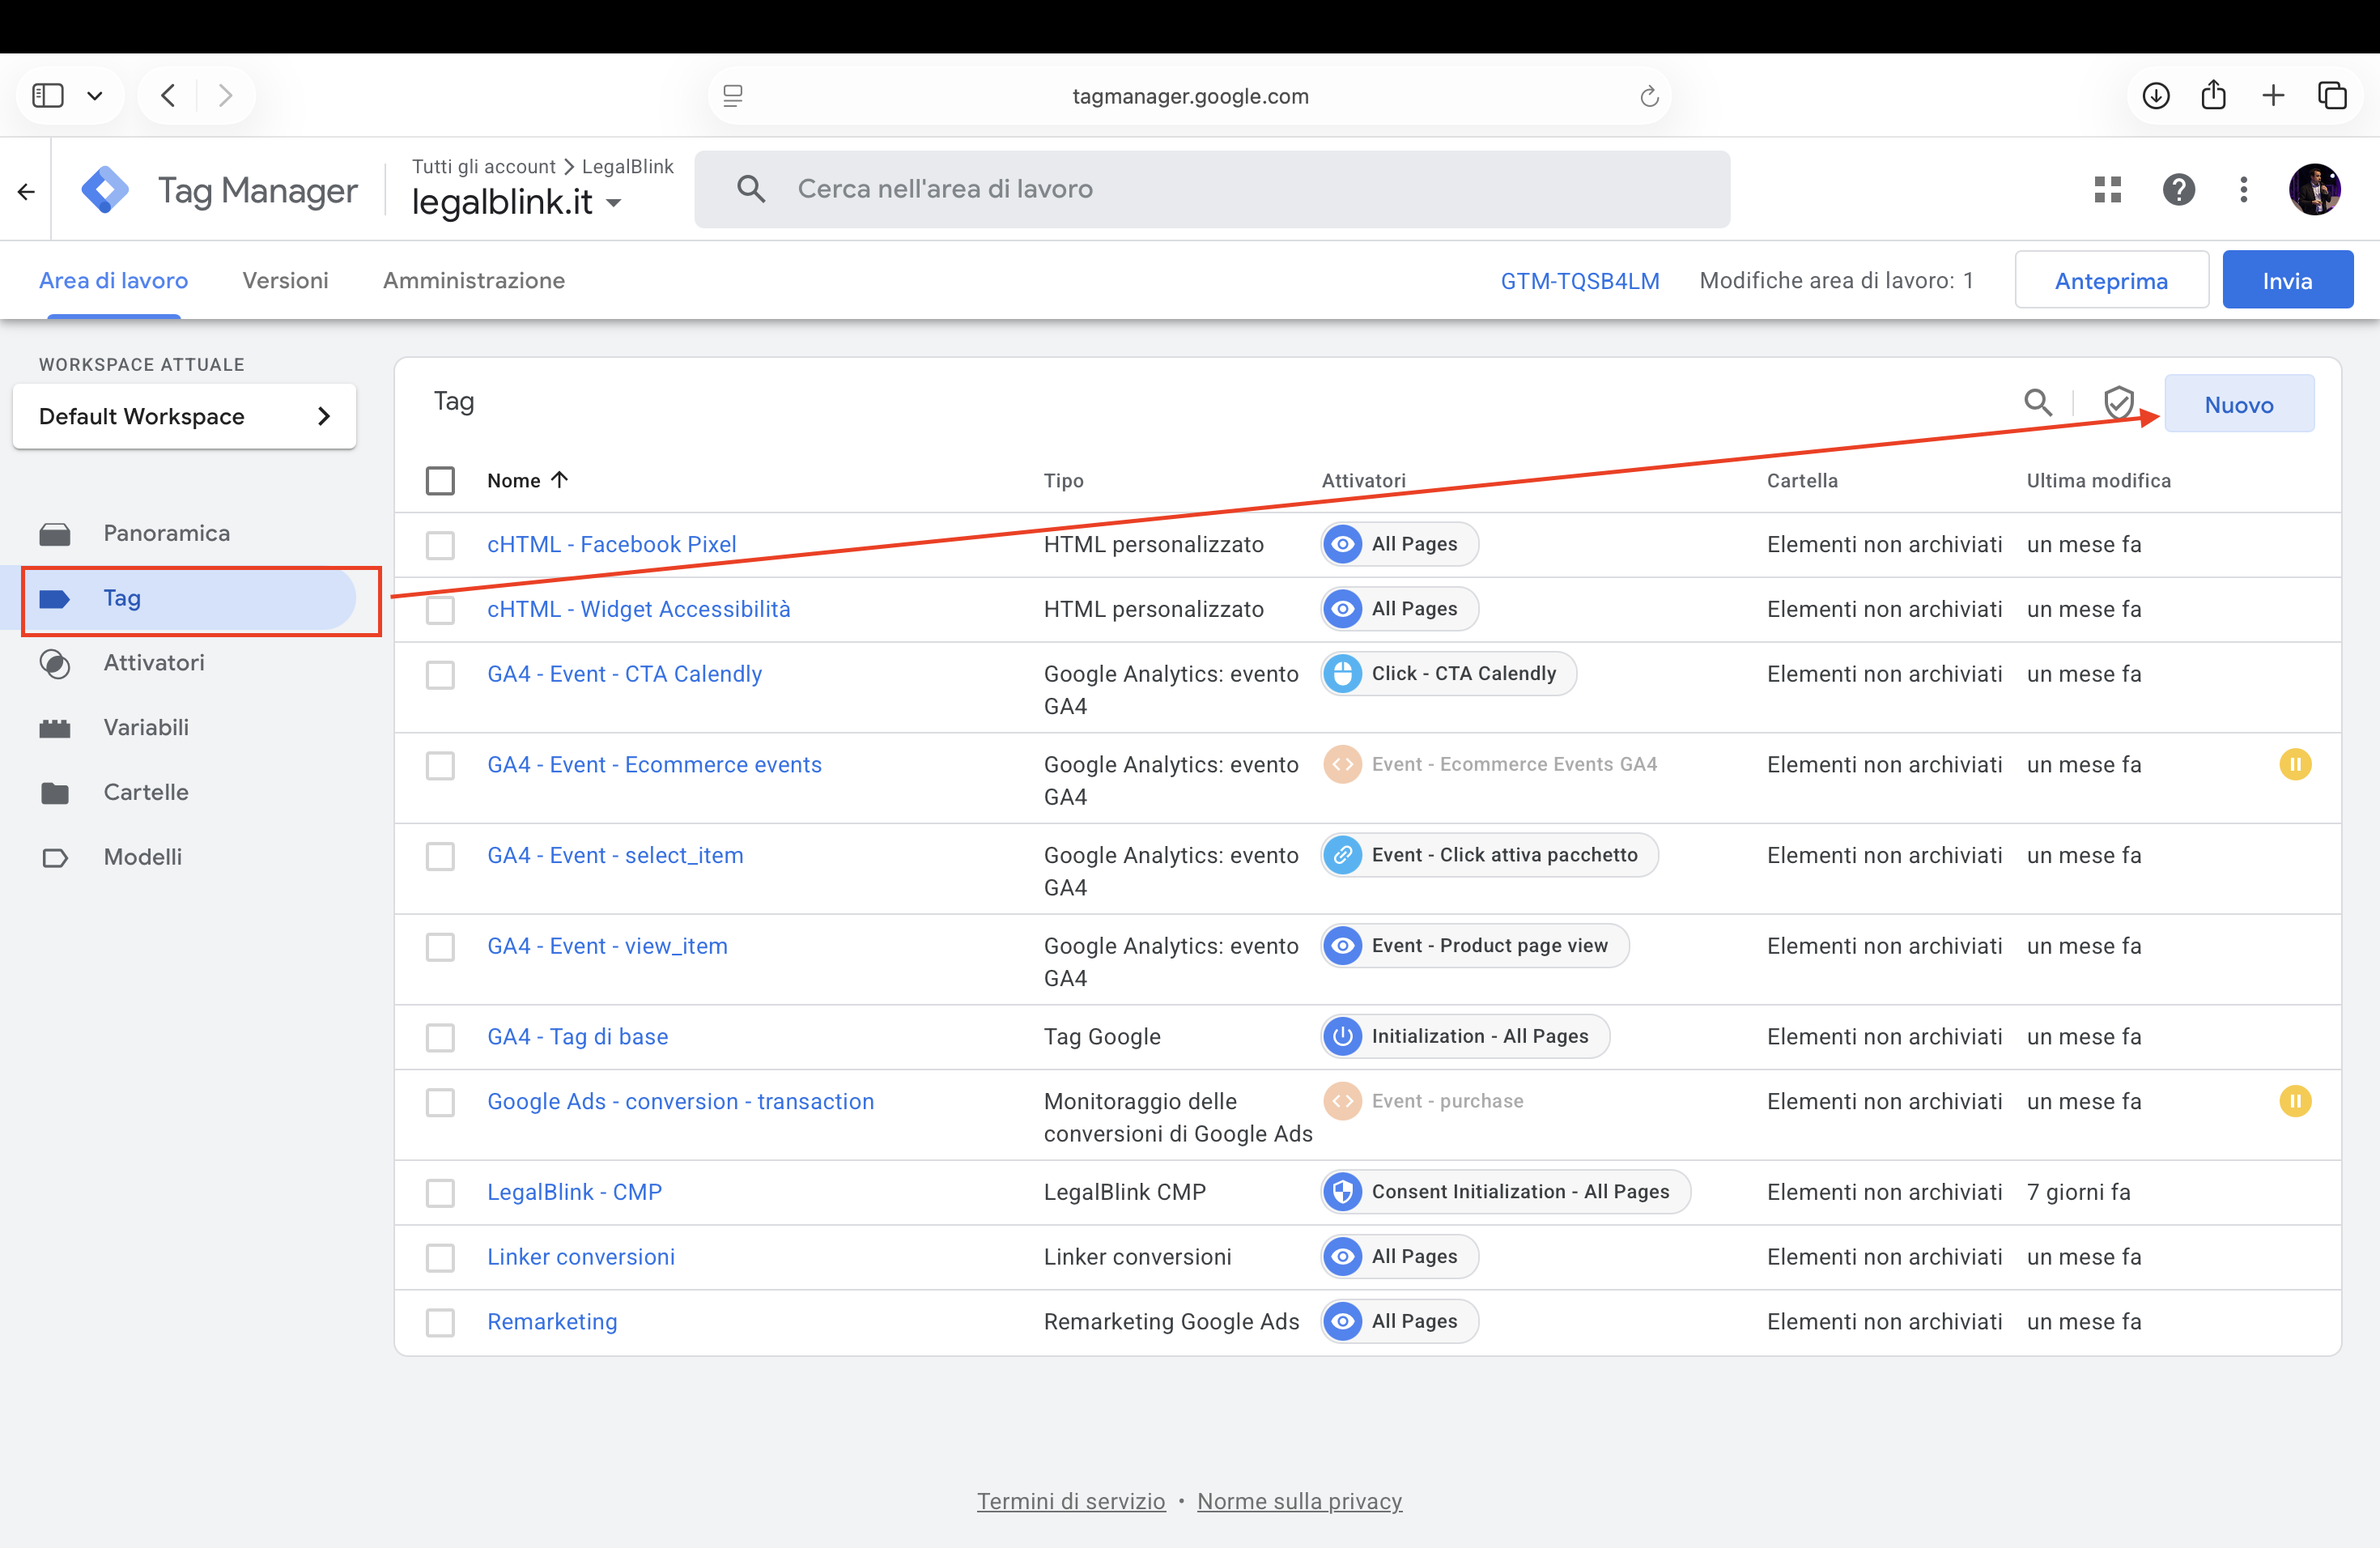Open Safari sidebar dropdown chevron
This screenshot has height=1548, width=2380.
click(95, 96)
